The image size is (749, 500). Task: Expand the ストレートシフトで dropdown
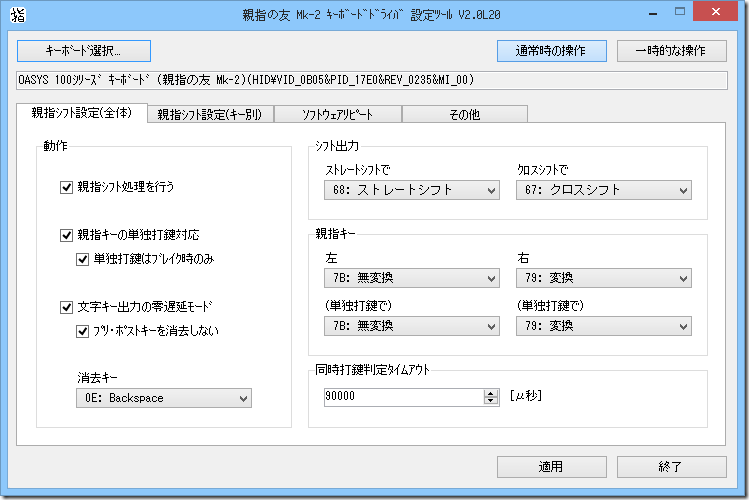pyautogui.click(x=411, y=190)
